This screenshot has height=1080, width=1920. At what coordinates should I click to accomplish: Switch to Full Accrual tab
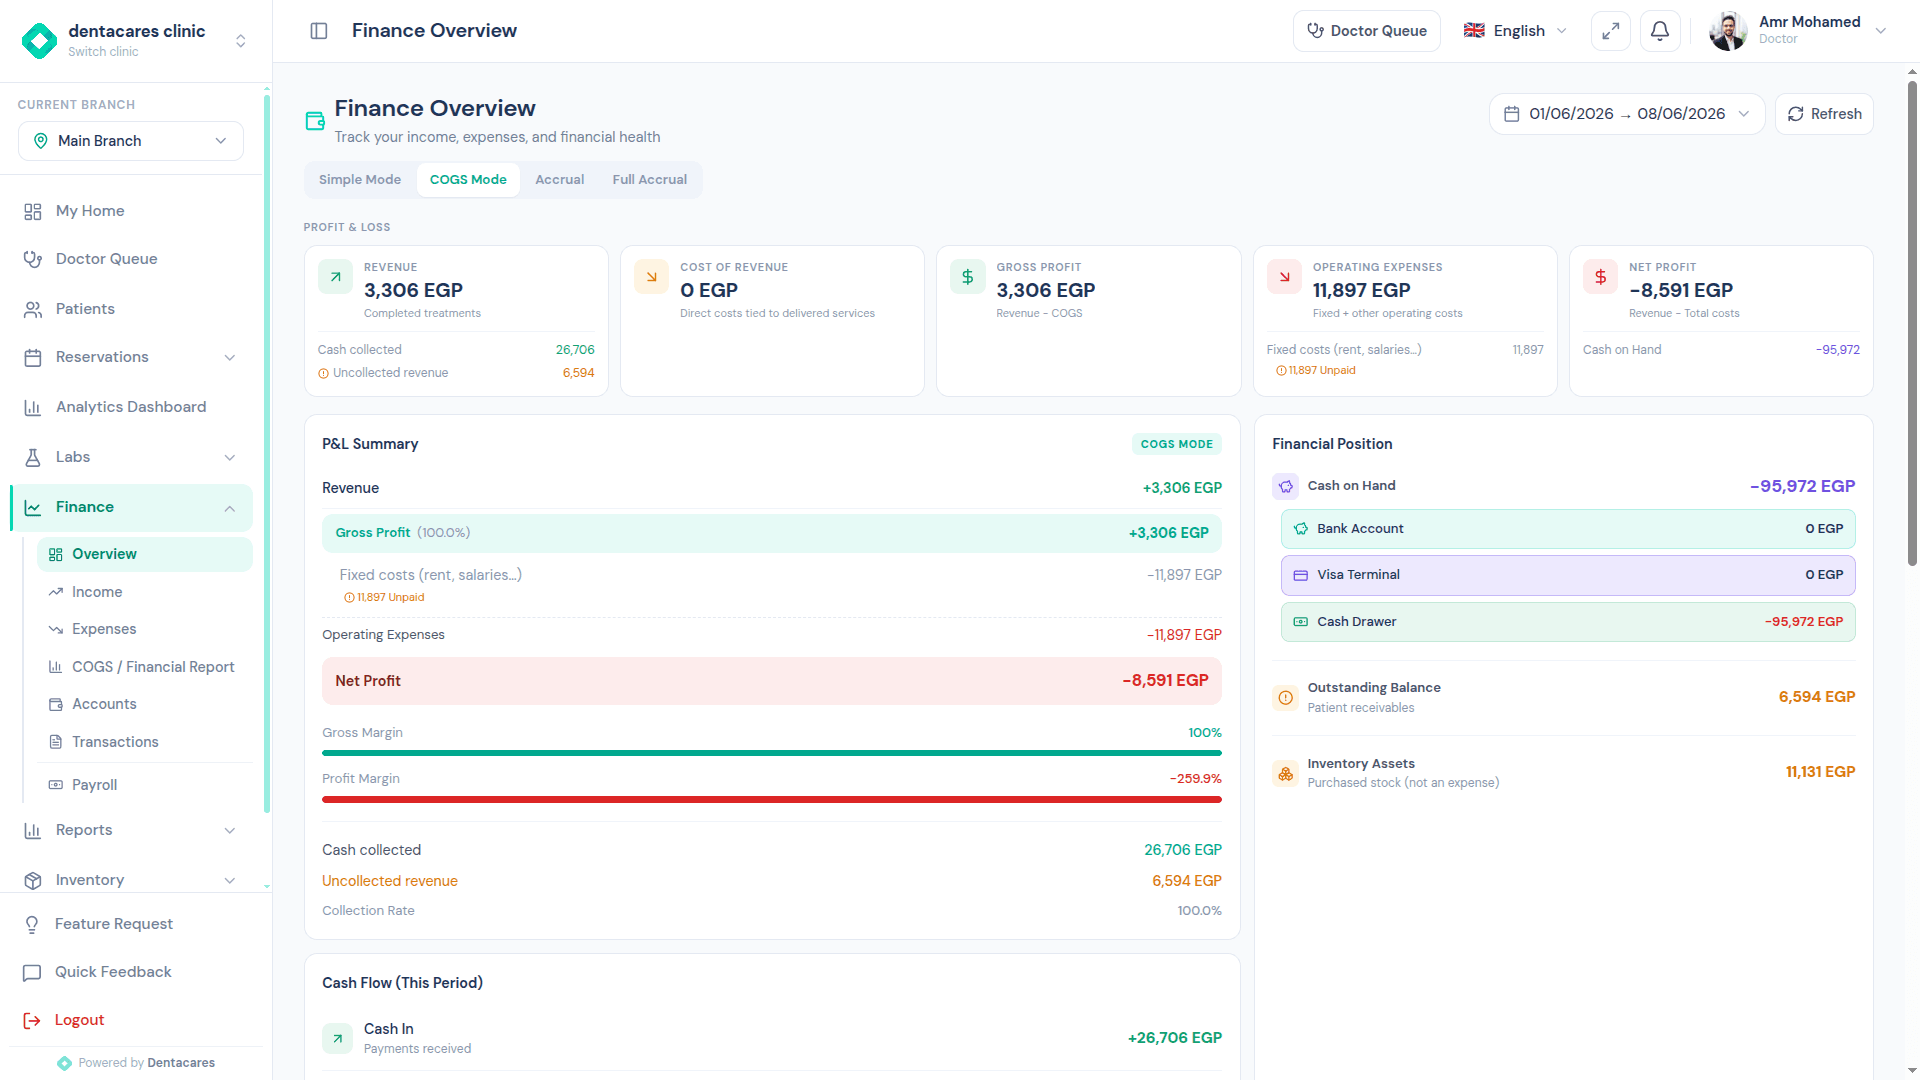pyautogui.click(x=650, y=180)
